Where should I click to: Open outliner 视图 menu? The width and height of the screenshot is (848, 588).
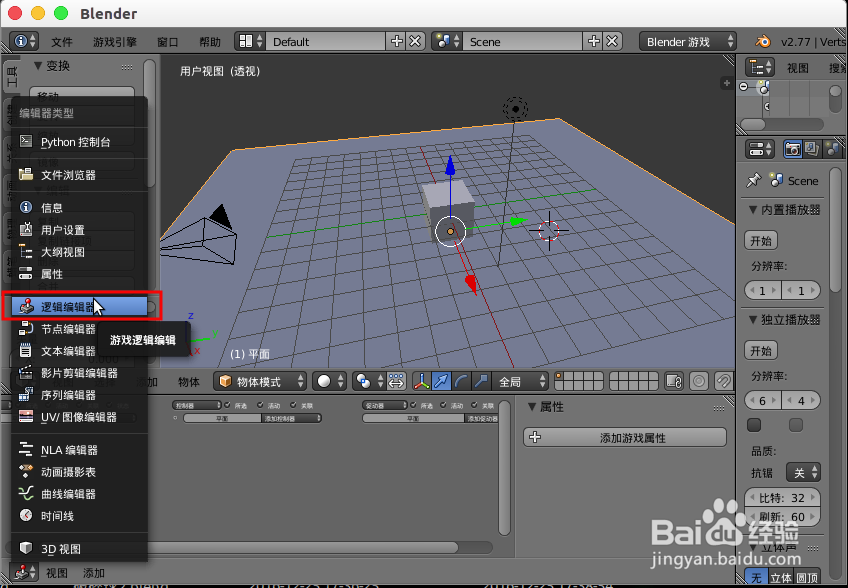tap(798, 68)
